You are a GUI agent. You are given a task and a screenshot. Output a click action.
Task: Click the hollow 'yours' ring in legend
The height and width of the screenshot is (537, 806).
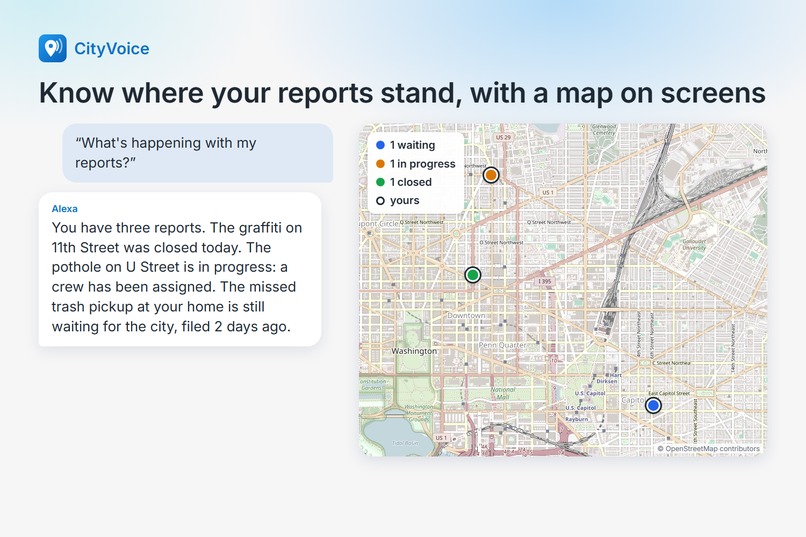(380, 201)
